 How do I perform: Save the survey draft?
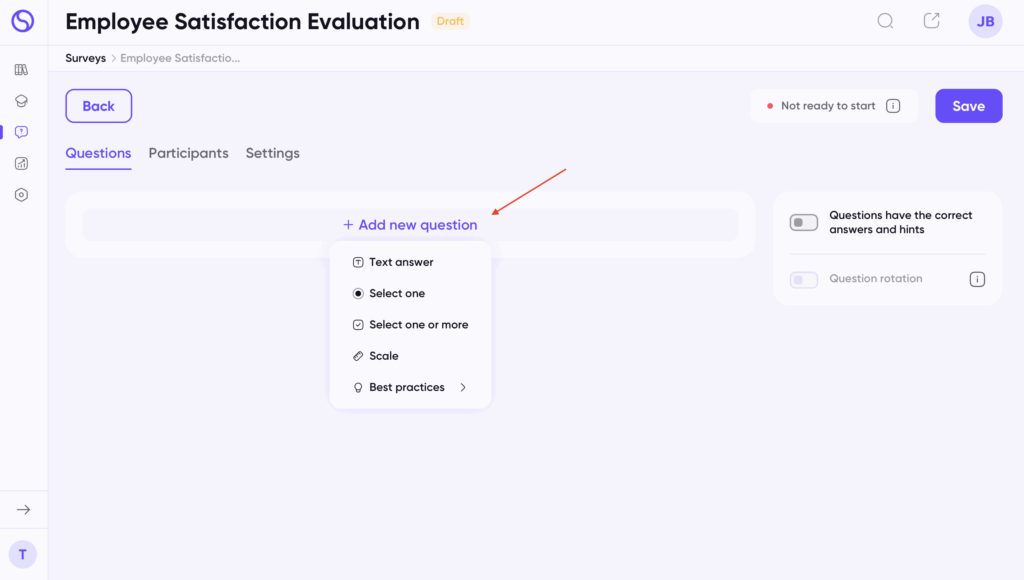tap(968, 106)
